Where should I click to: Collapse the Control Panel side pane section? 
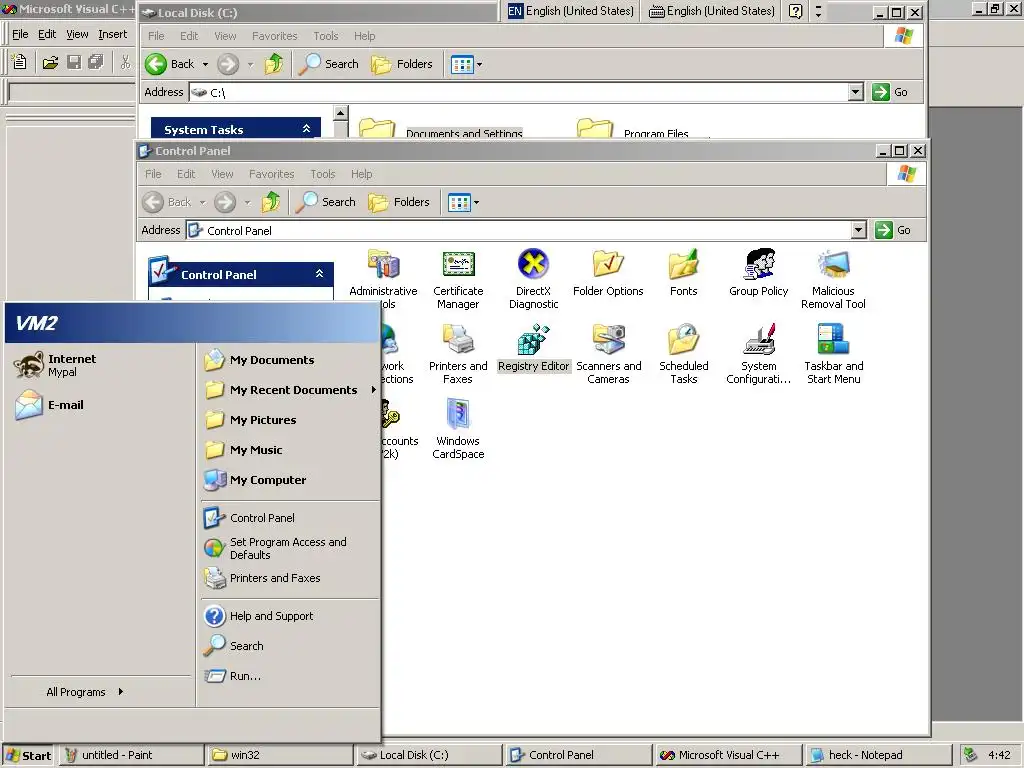[319, 274]
